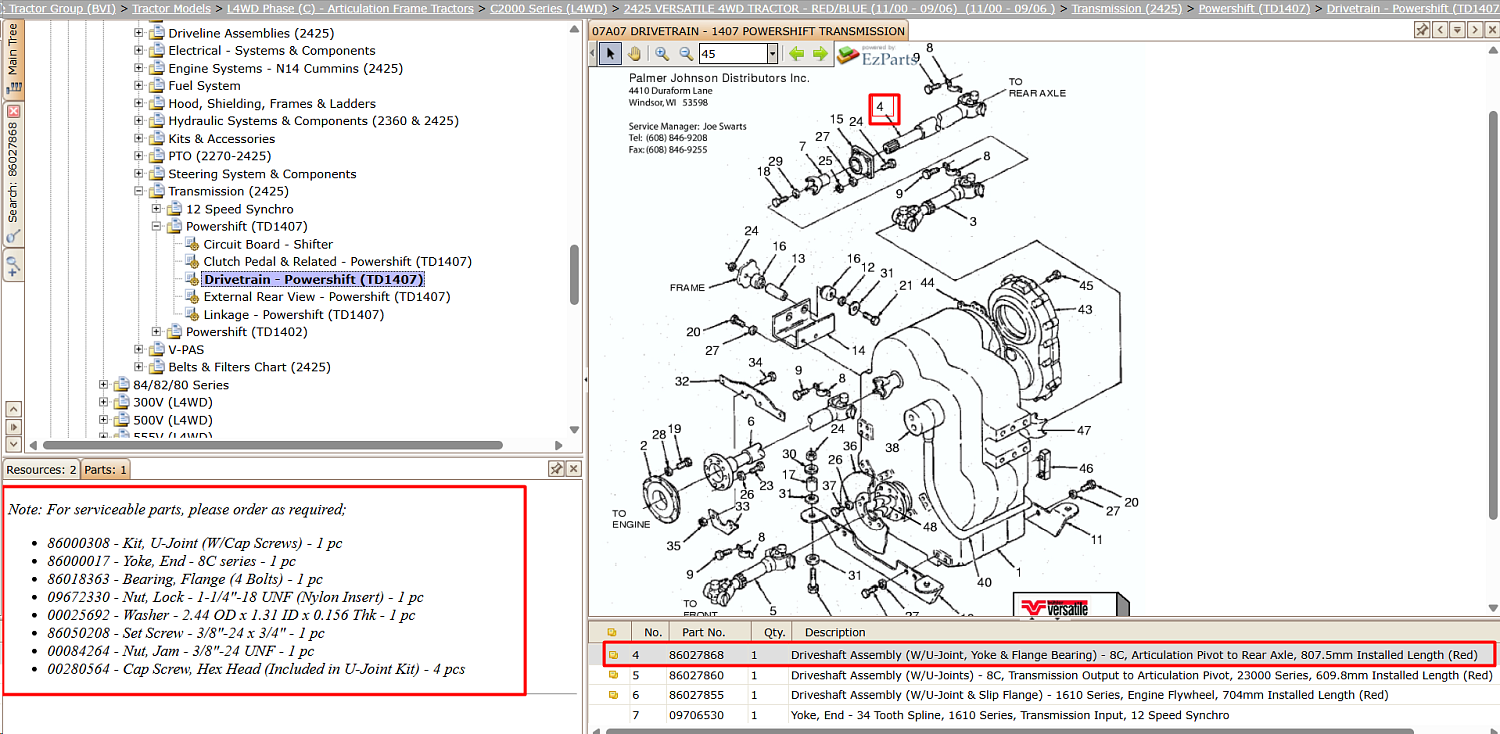Viewport: 1500px width, 734px height.
Task: Activate the hand pan tool
Action: pos(633,54)
